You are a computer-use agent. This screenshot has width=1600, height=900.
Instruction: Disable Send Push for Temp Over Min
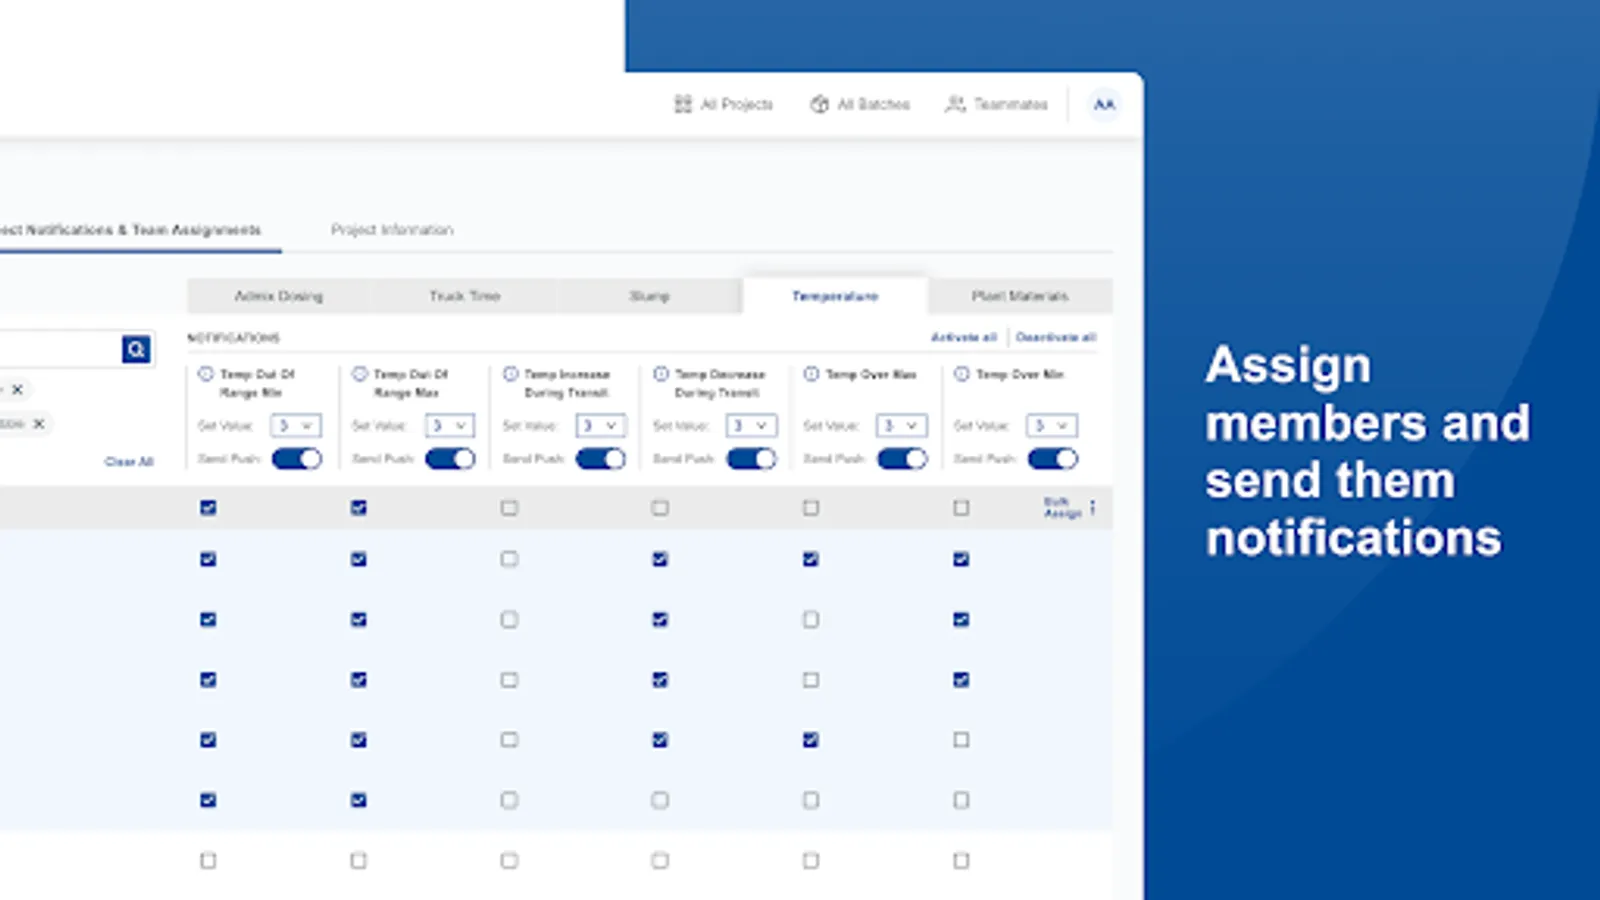(x=1053, y=459)
